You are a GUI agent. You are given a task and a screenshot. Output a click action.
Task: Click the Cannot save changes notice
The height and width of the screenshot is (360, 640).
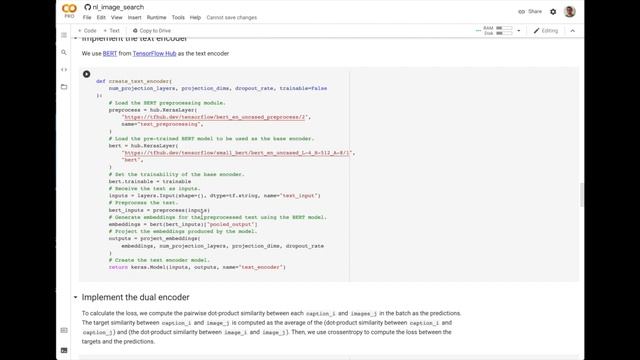(x=231, y=18)
